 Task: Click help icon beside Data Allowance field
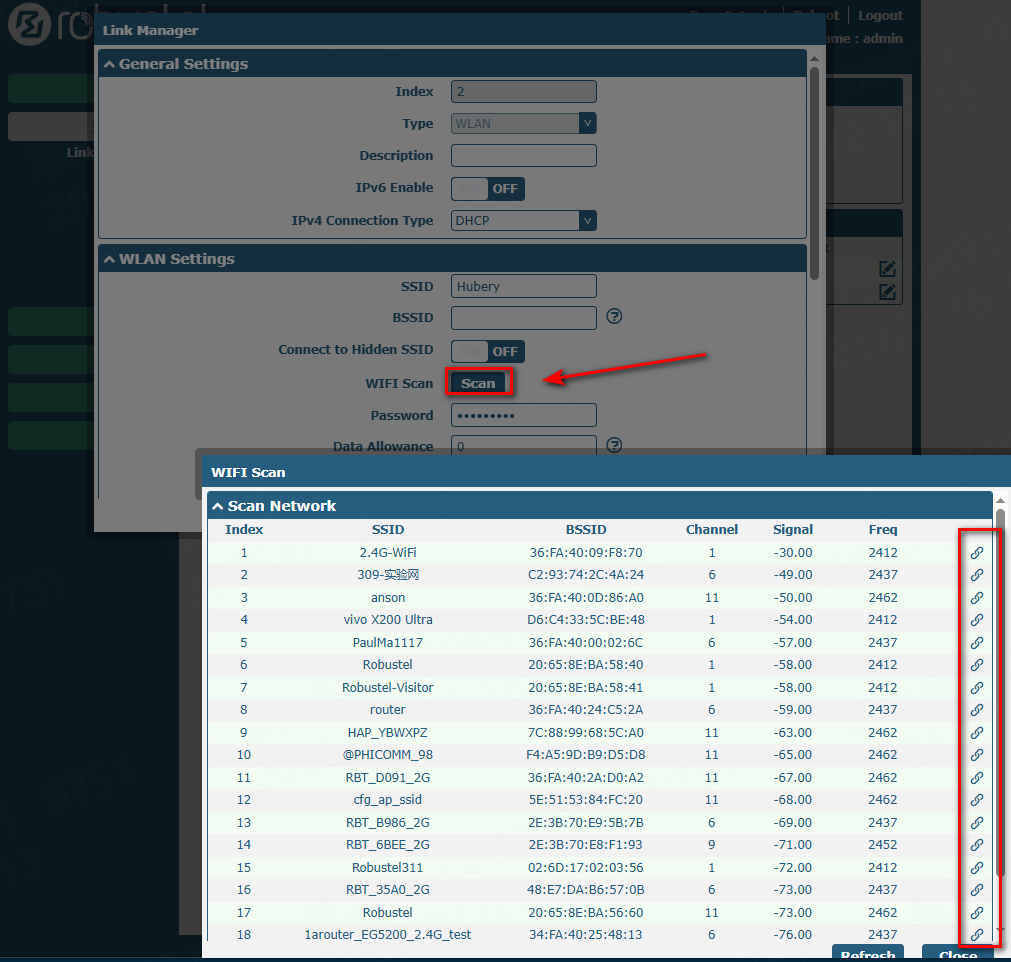tap(615, 445)
